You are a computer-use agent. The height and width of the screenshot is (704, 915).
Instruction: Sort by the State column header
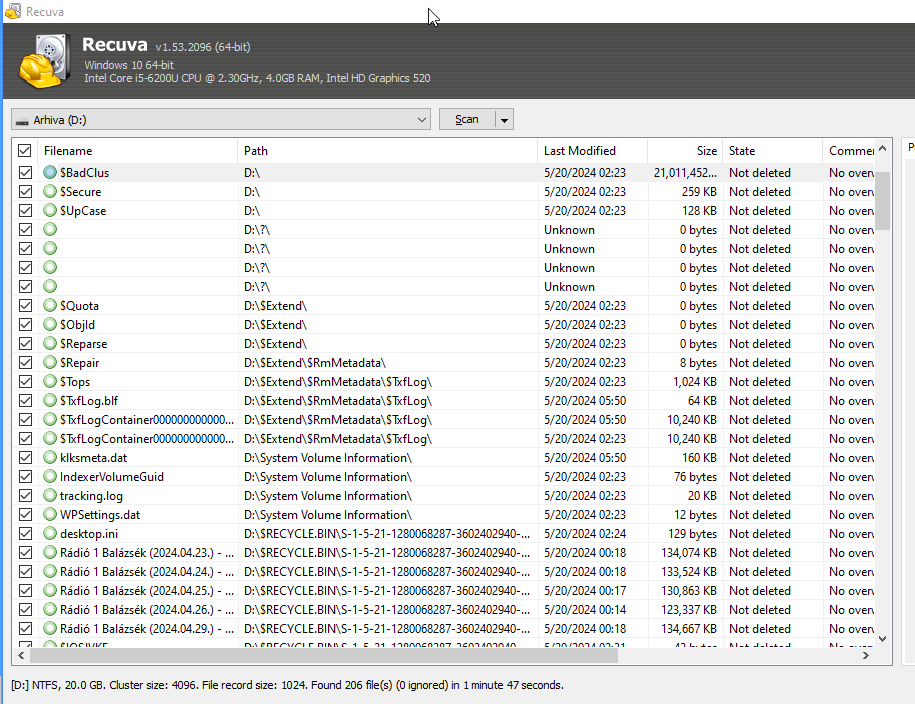(773, 151)
